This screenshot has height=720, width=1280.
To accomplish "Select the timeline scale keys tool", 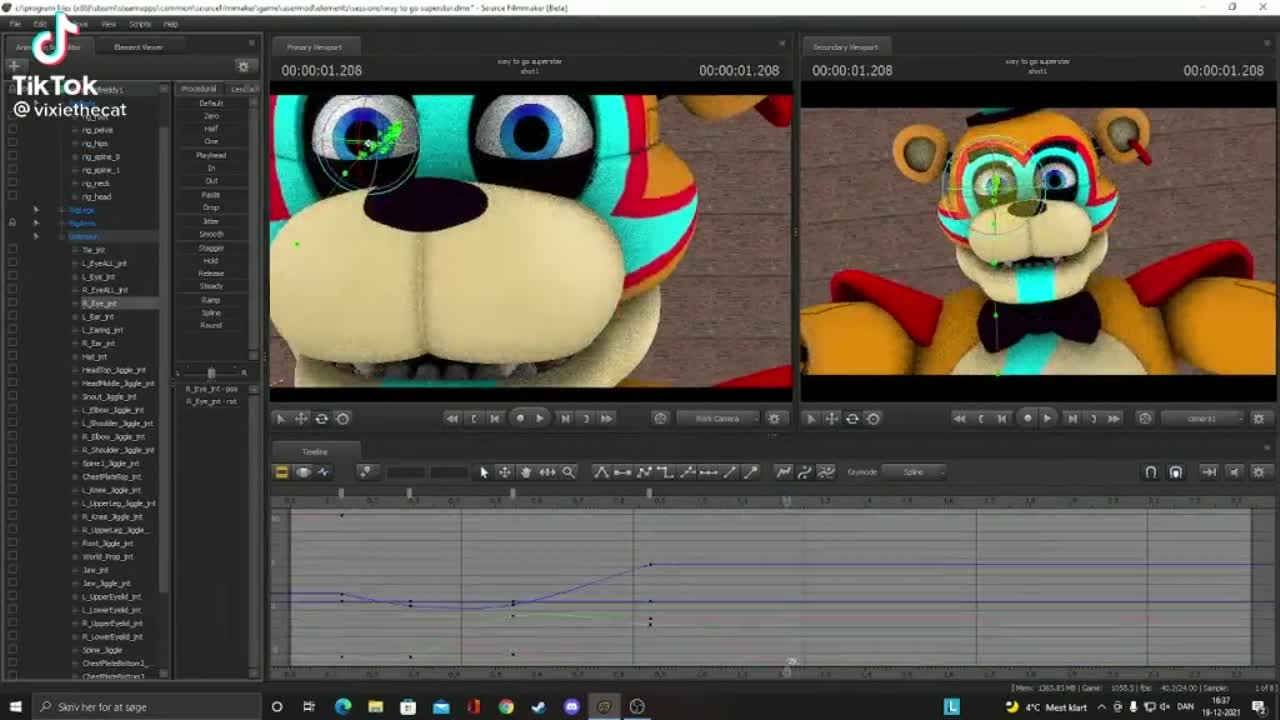I will (x=547, y=472).
